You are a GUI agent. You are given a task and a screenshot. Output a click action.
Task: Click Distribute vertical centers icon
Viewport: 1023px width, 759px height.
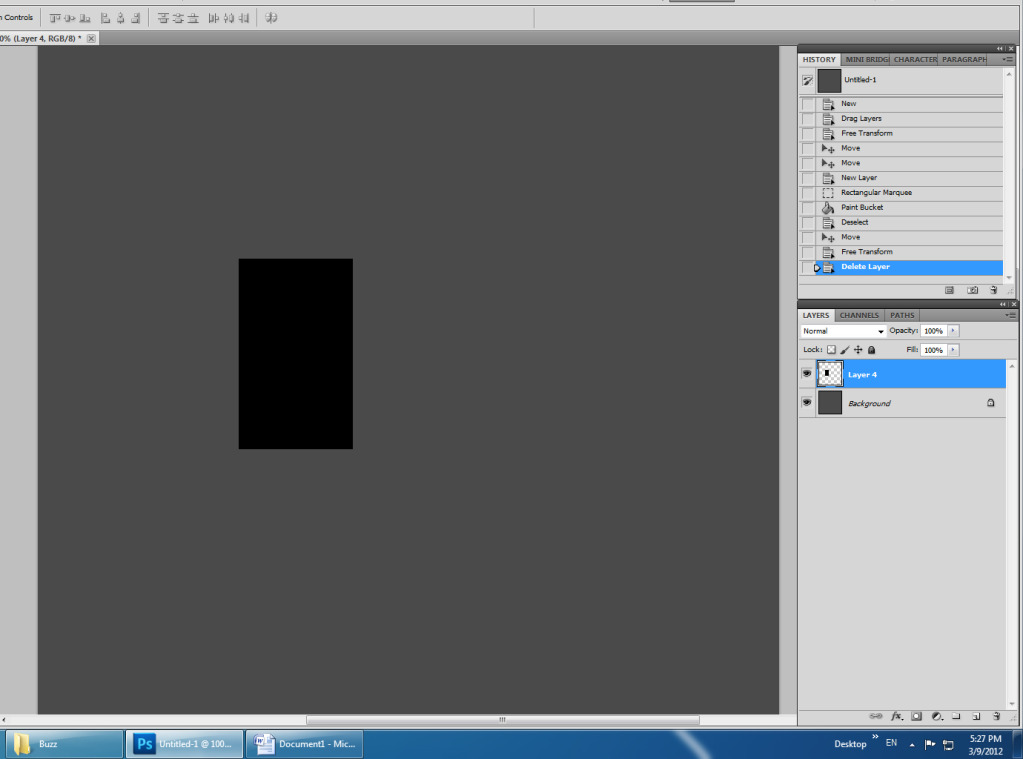[178, 18]
